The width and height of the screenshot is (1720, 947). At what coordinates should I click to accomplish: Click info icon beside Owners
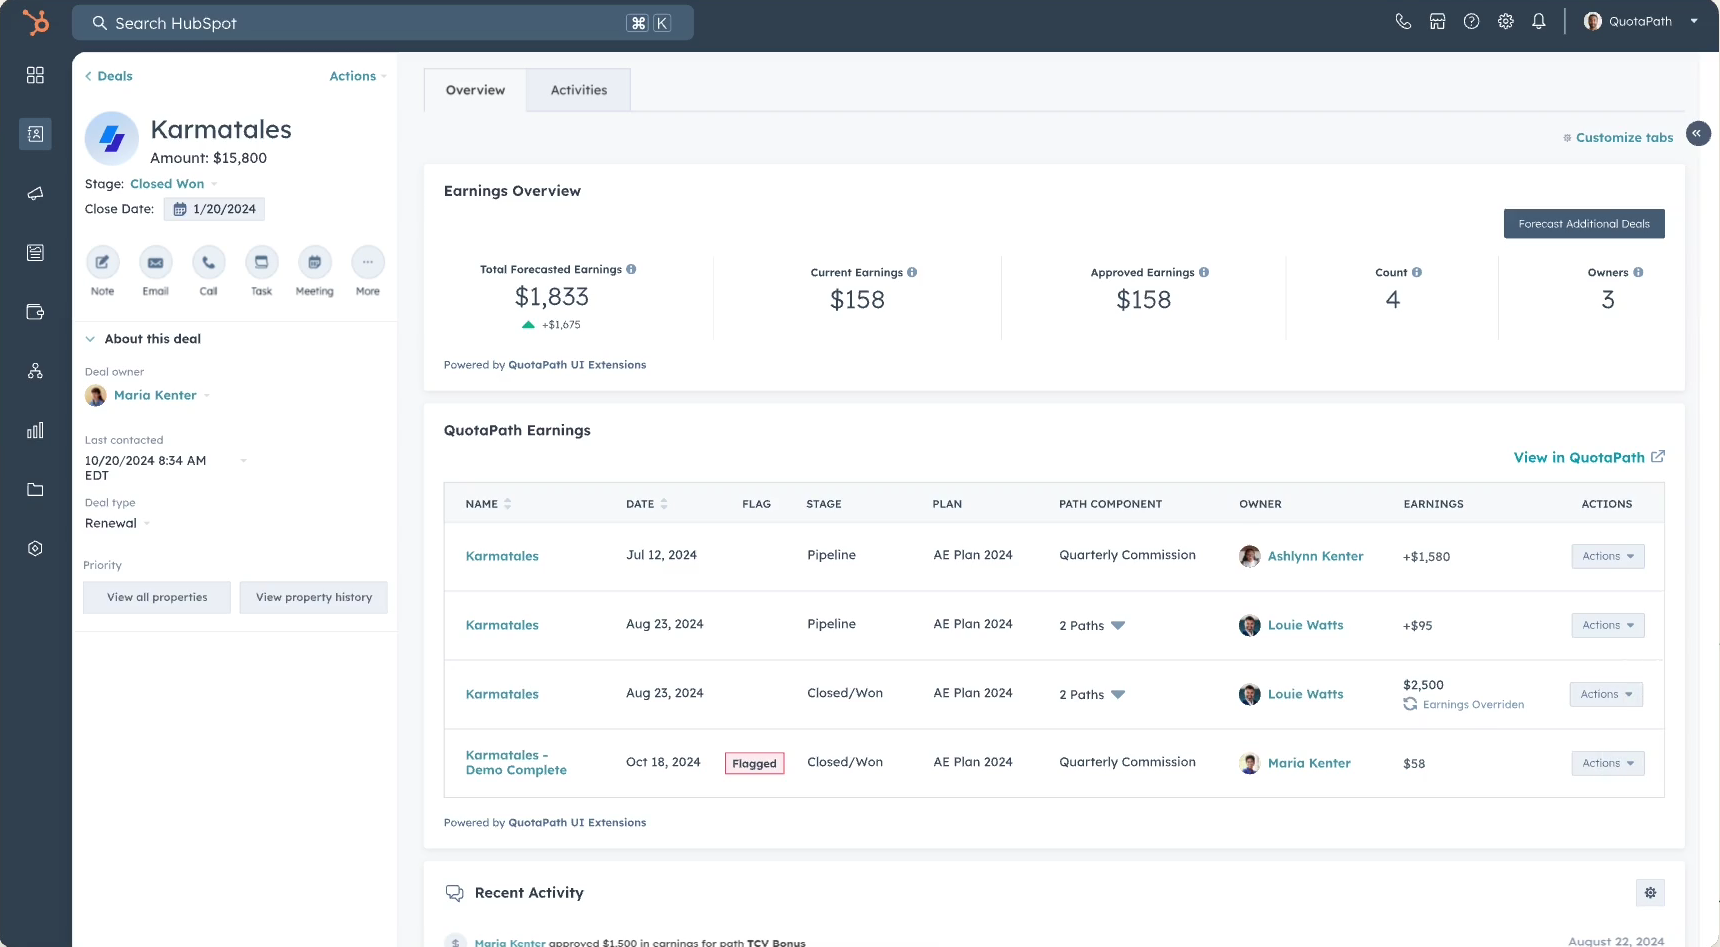[x=1638, y=272]
